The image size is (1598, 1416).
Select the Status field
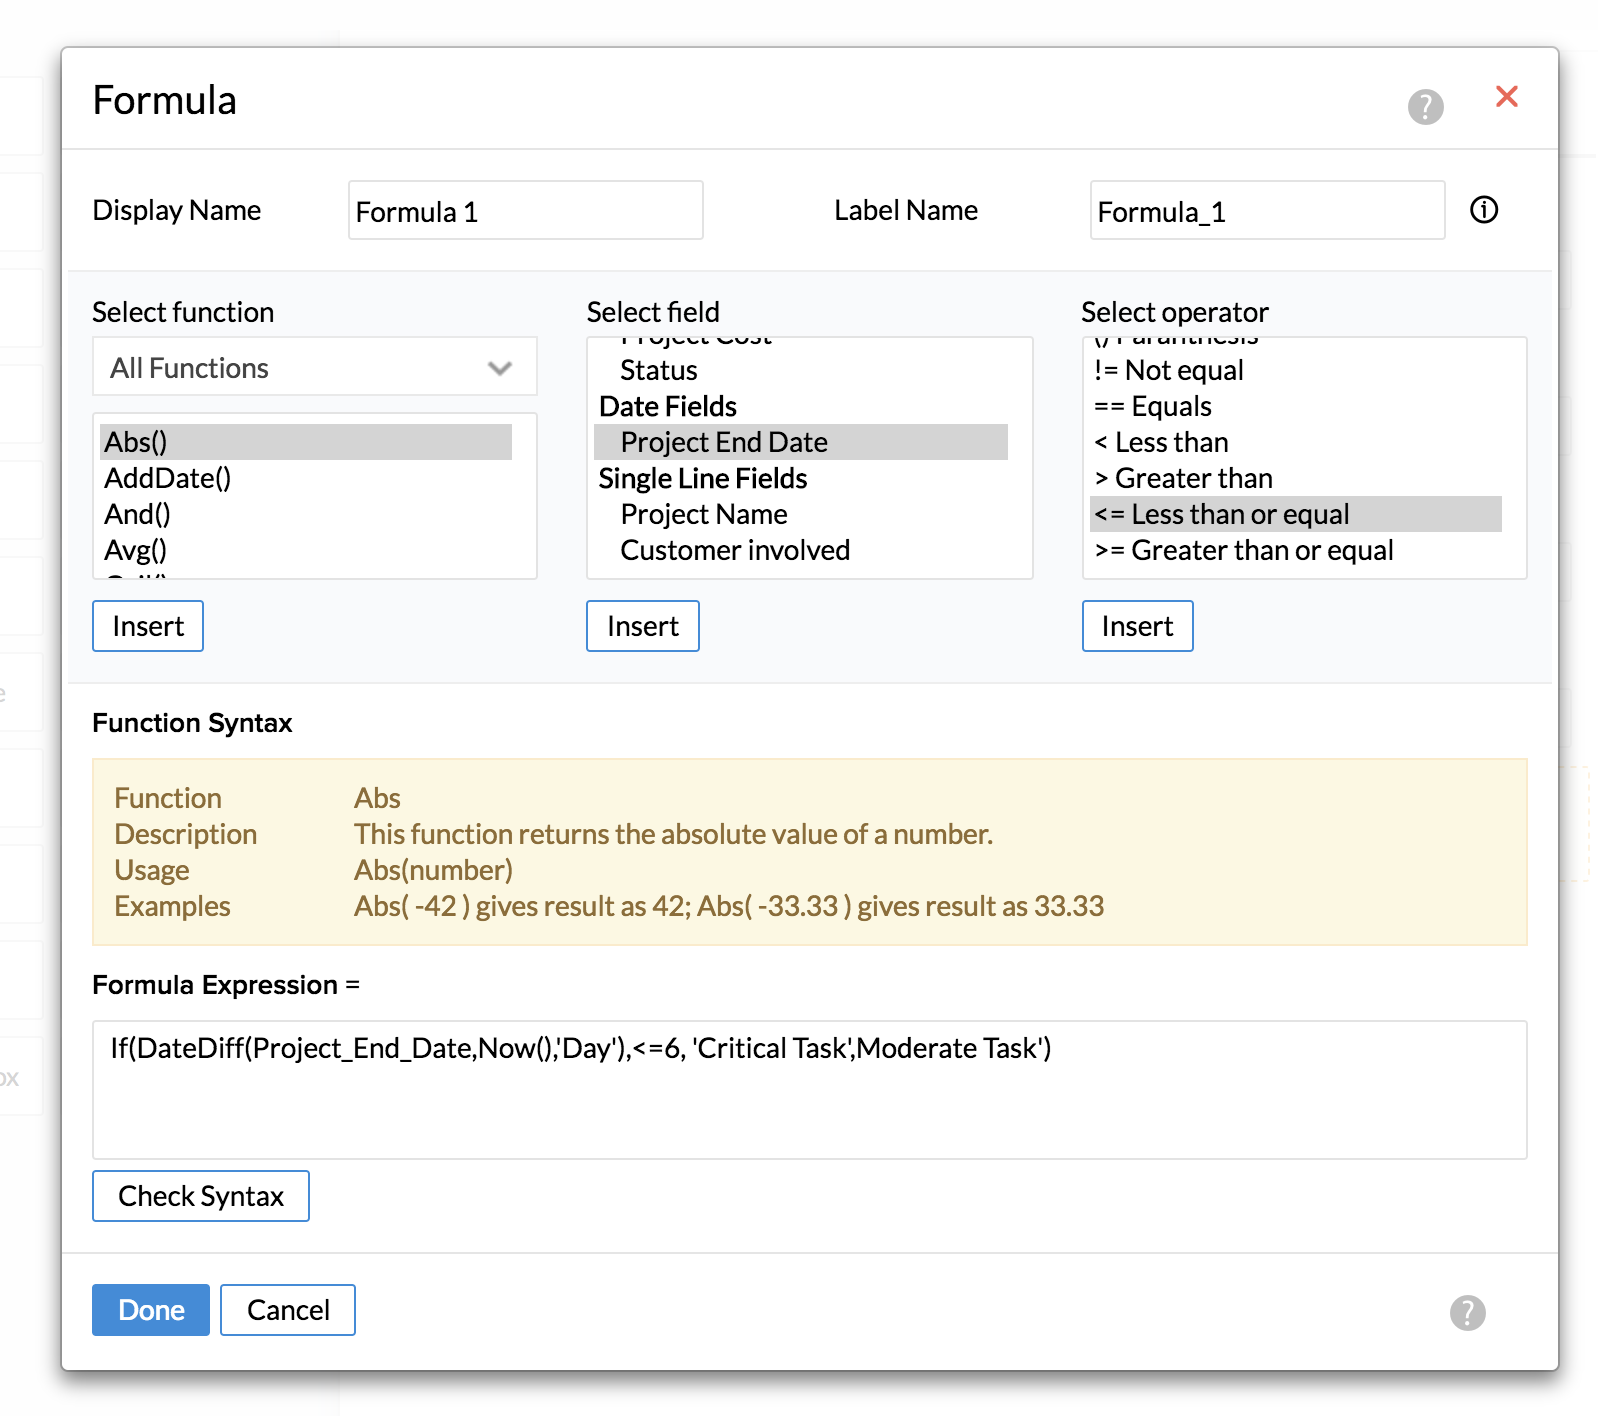(x=658, y=370)
